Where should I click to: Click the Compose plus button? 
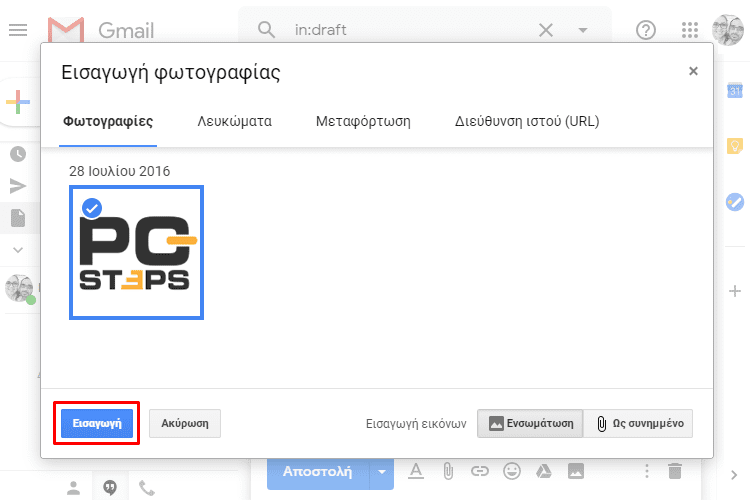coord(18,102)
